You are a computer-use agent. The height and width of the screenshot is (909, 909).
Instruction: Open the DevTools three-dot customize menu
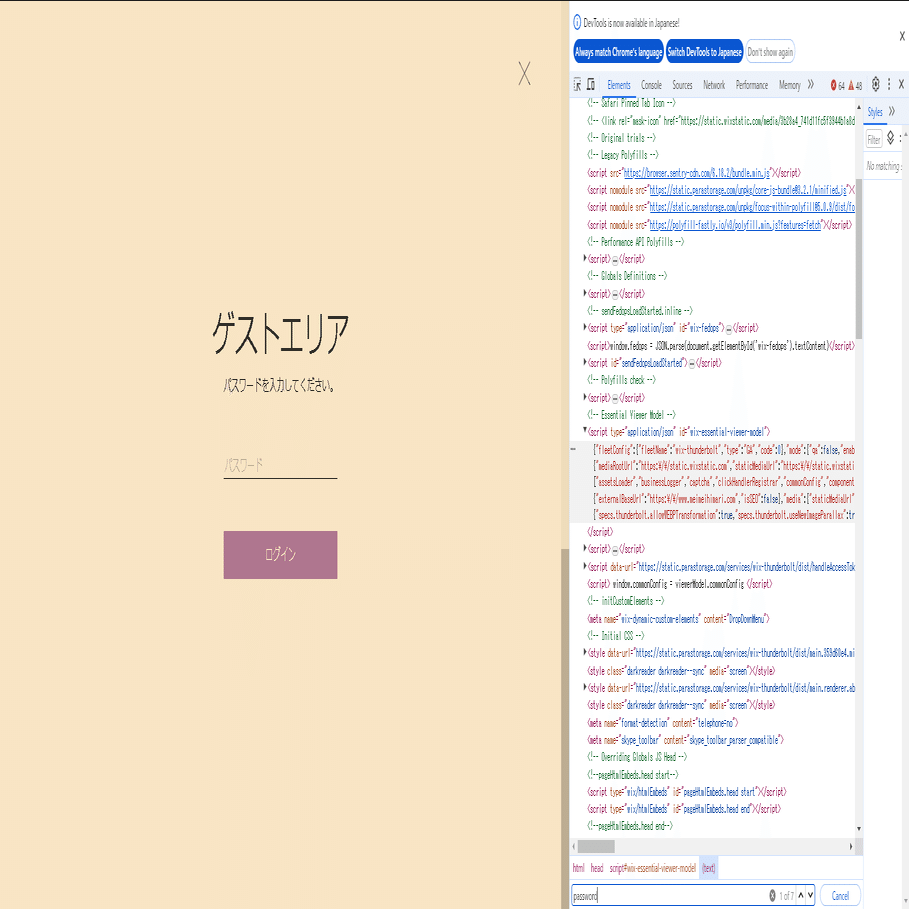click(x=889, y=85)
